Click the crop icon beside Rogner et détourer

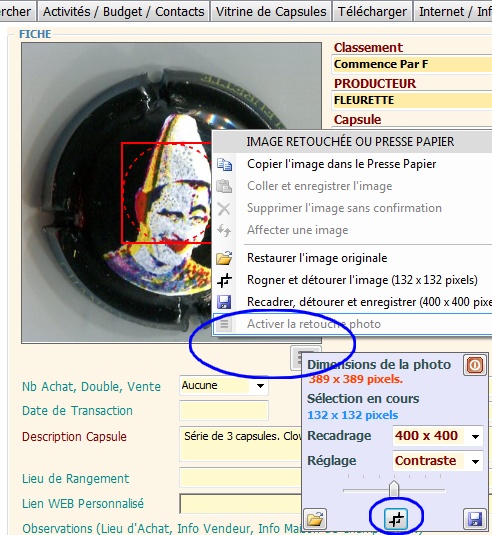[224, 280]
